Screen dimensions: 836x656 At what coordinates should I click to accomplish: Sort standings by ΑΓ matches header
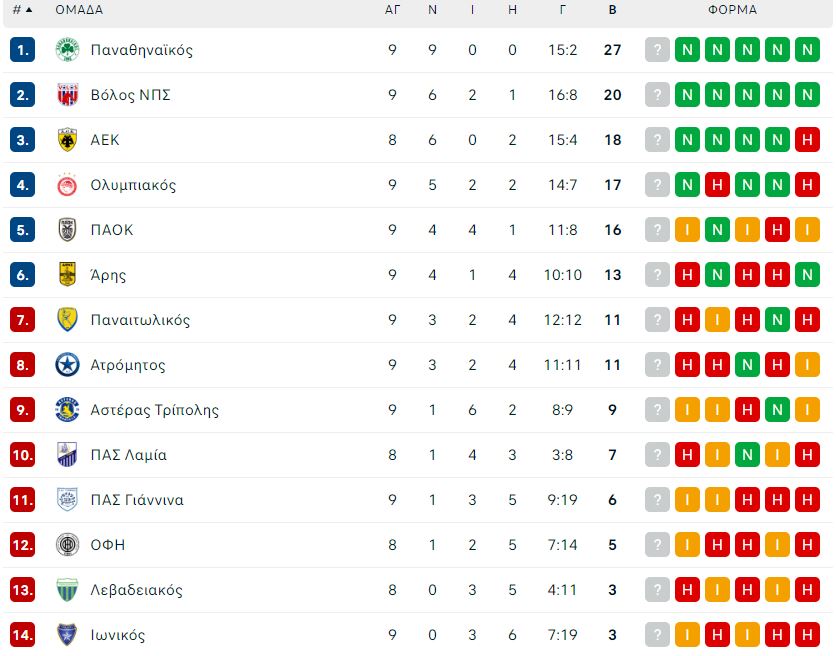[x=392, y=10]
